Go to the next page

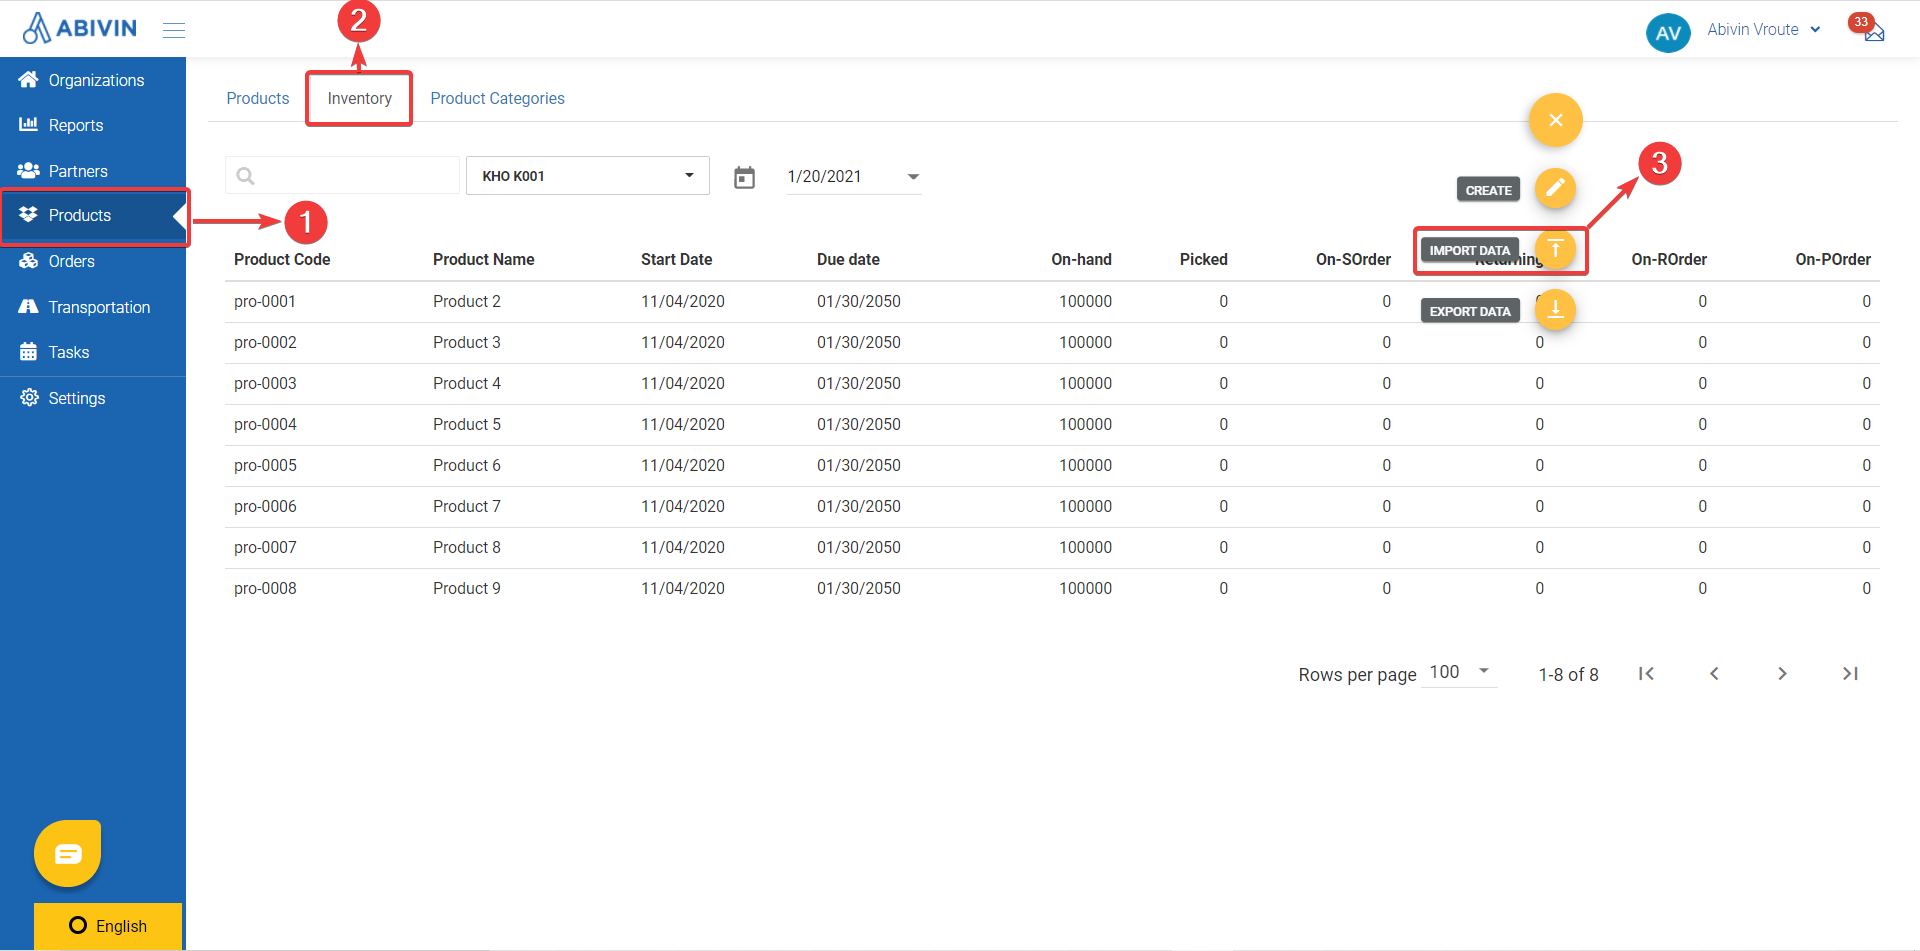tap(1782, 674)
